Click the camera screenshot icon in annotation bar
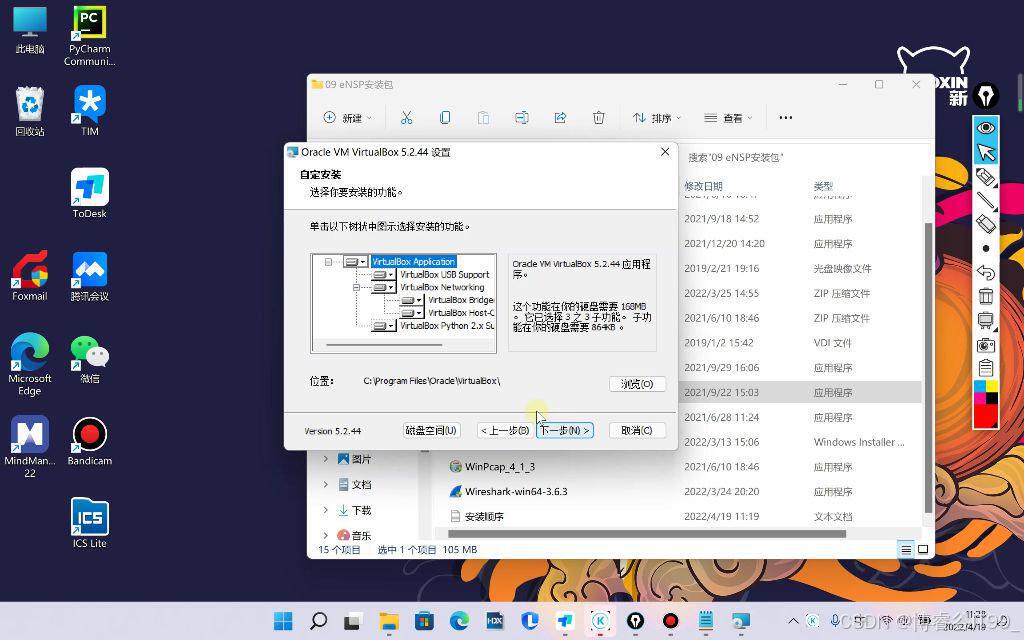 [985, 345]
